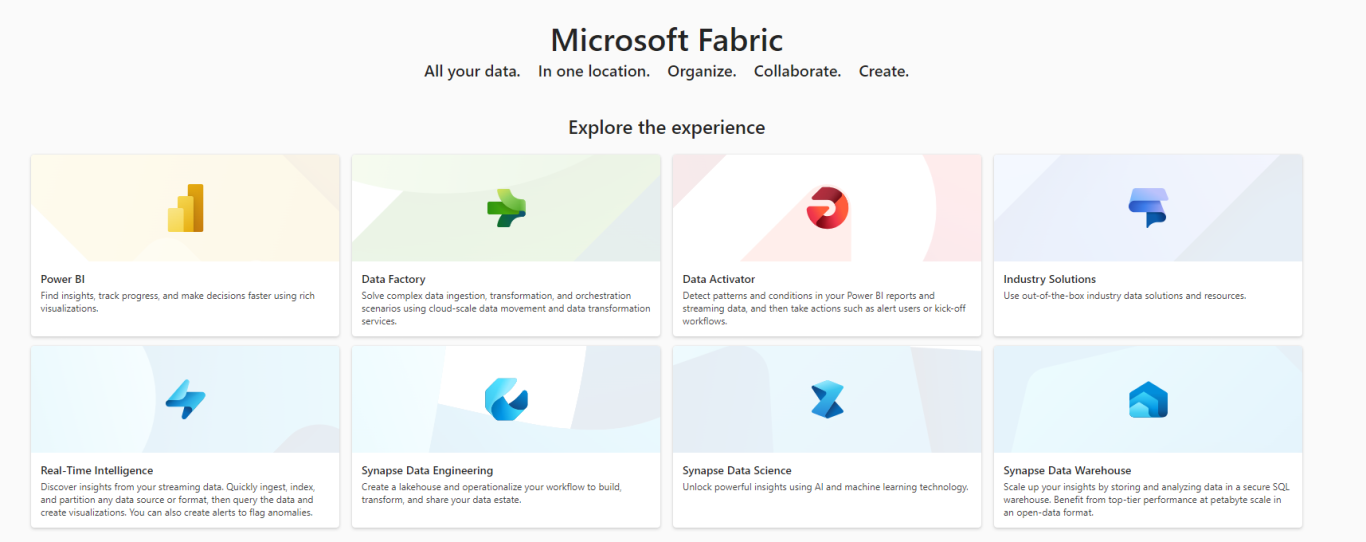Click the Real-Time Intelligence lightning icon
This screenshot has width=1366, height=542.
coord(185,399)
